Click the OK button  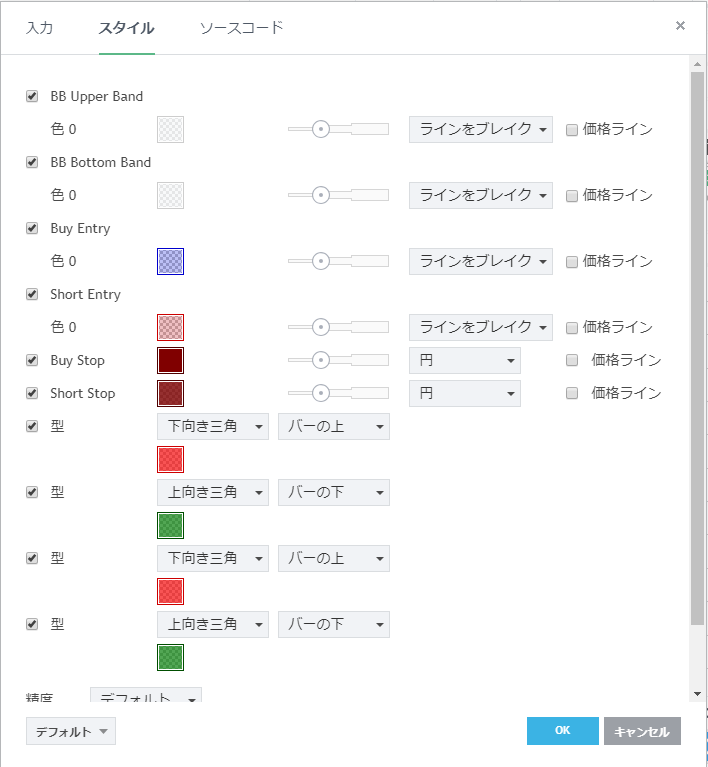click(x=562, y=731)
